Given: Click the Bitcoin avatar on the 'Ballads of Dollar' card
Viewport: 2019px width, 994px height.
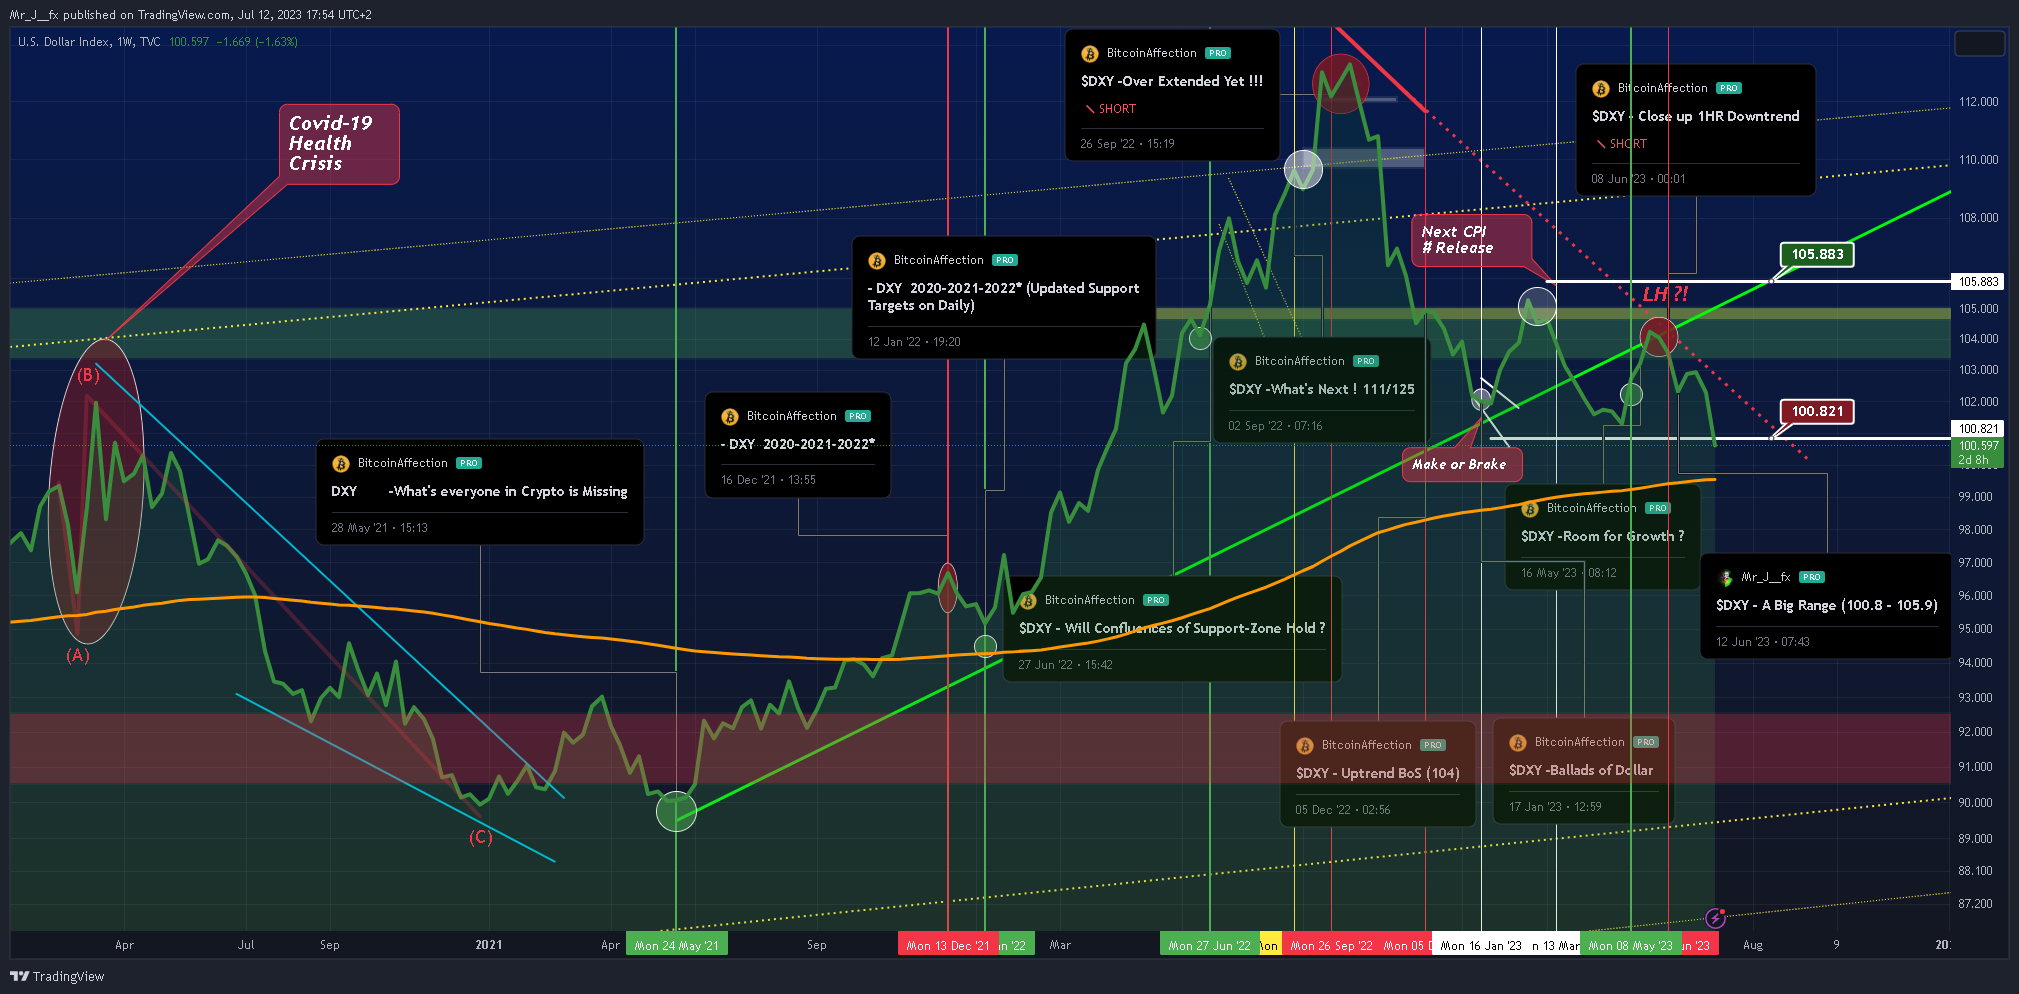Looking at the screenshot, I should click(1517, 742).
